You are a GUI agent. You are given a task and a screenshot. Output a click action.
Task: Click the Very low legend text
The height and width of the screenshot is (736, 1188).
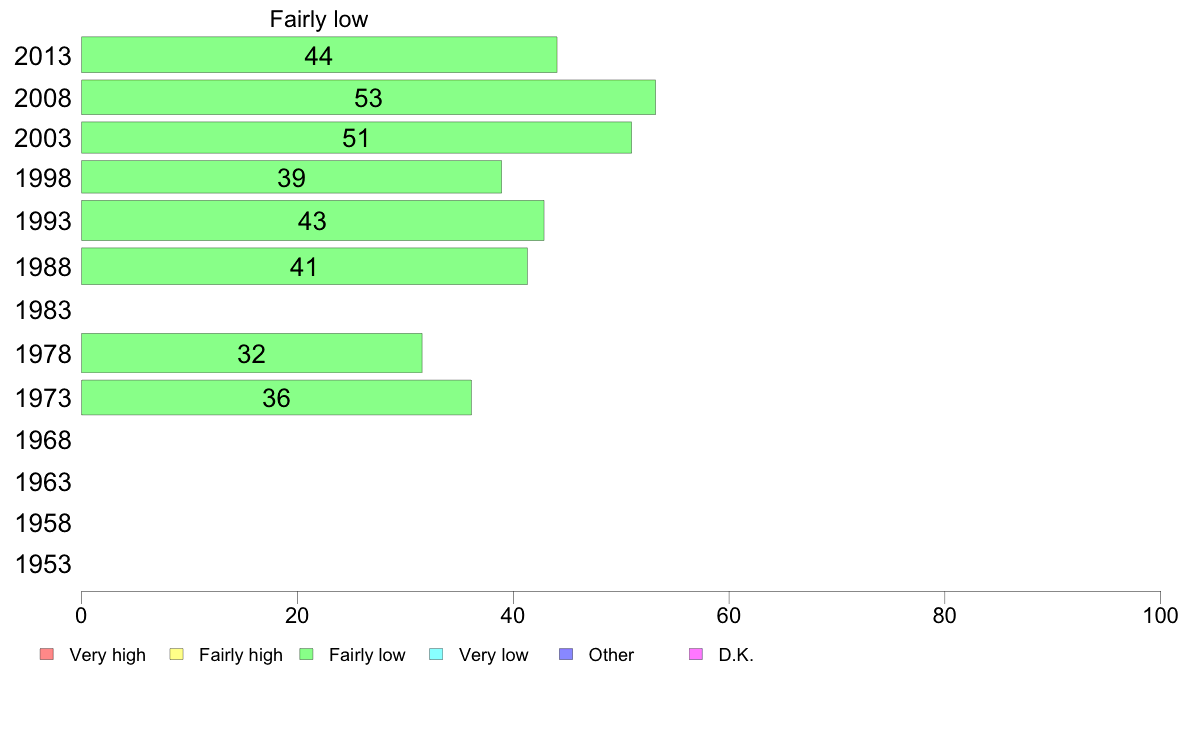tap(493, 655)
